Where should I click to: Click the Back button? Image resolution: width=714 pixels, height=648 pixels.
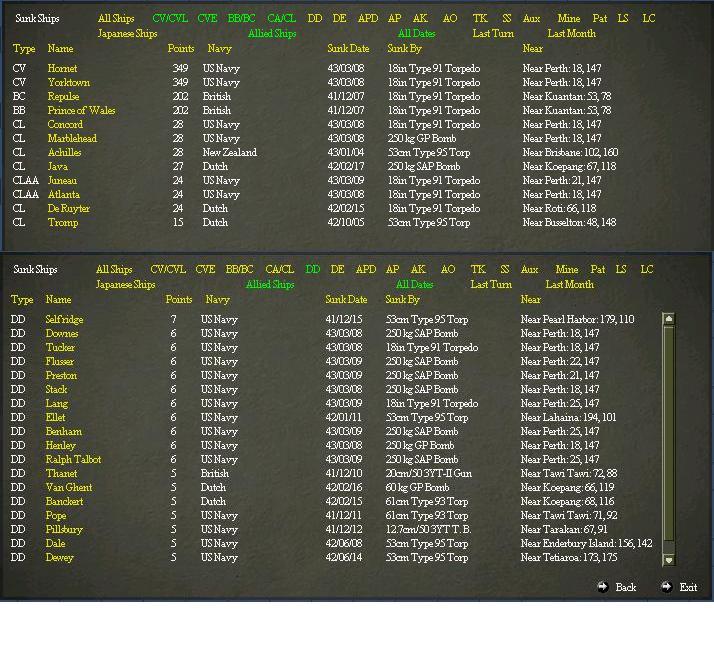(x=626, y=587)
